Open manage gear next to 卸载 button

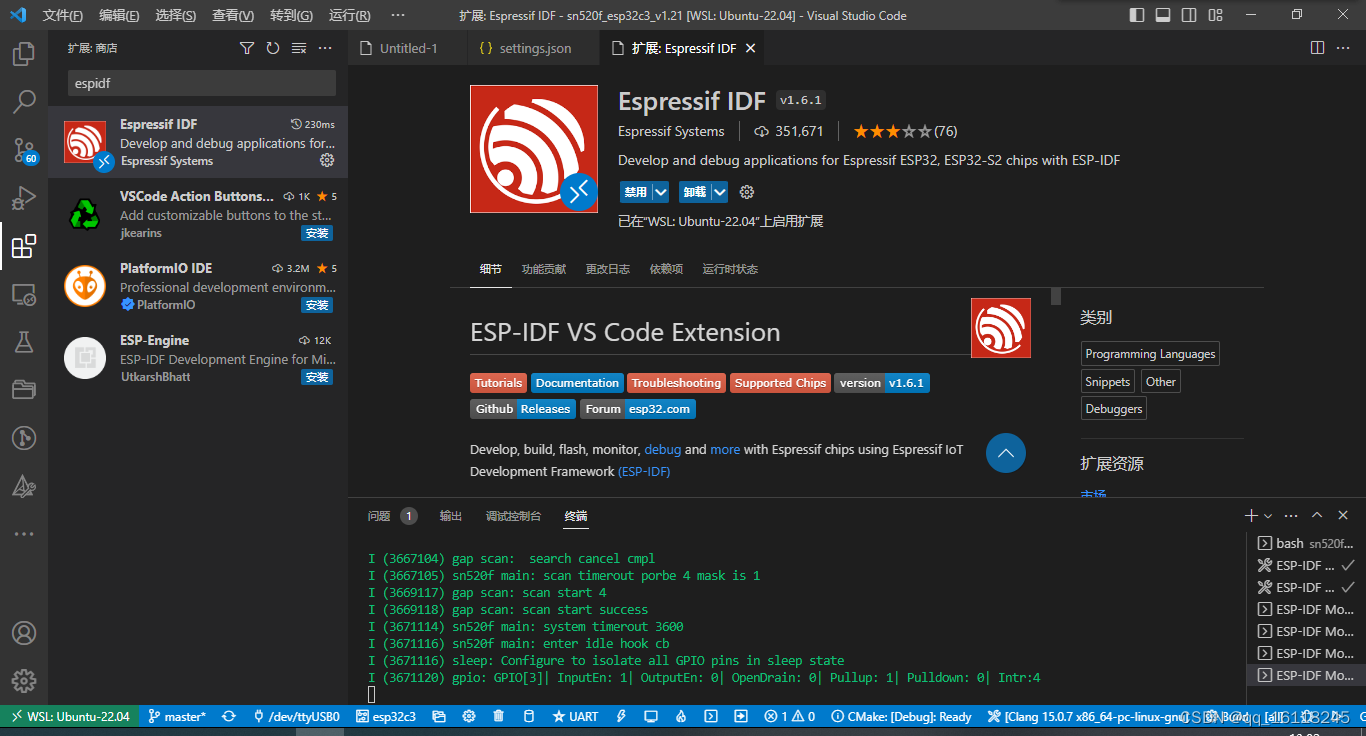pos(746,192)
